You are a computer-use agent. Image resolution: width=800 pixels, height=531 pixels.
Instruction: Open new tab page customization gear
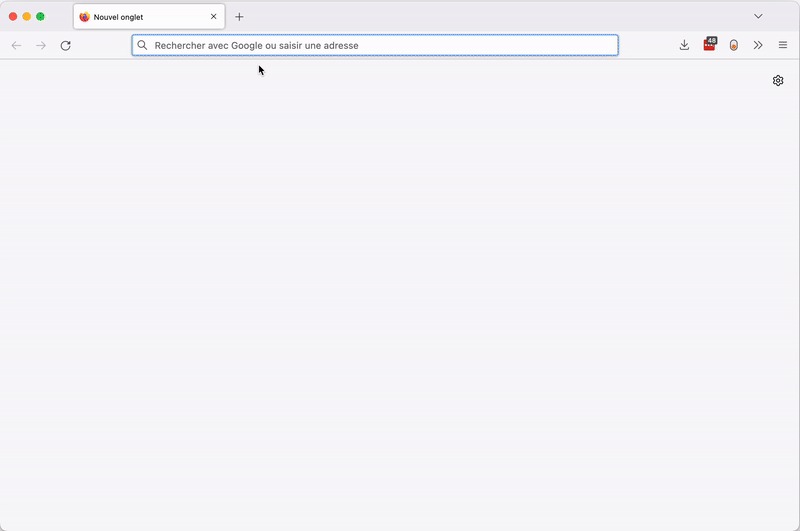click(778, 81)
